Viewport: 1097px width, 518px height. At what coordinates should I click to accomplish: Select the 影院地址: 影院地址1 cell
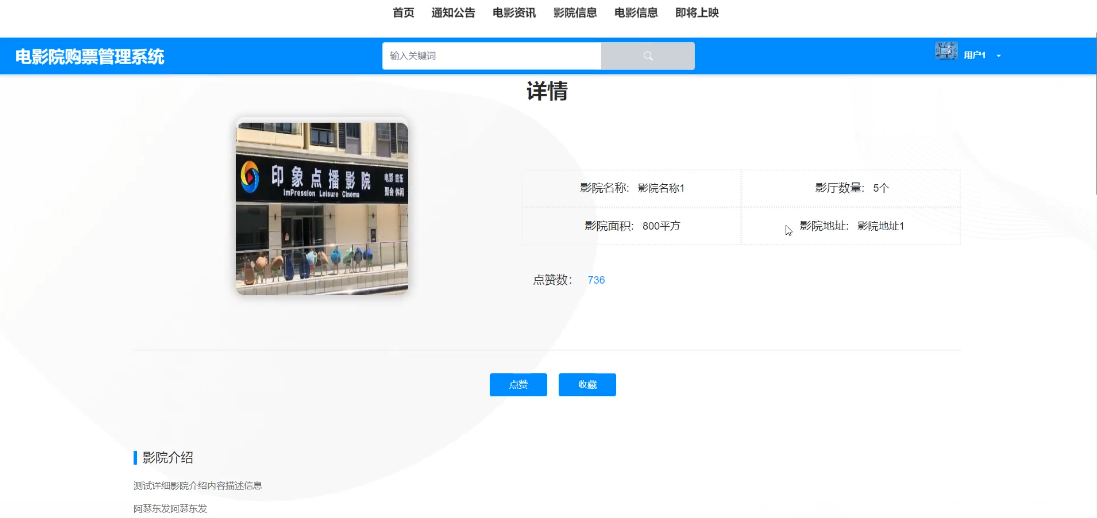tap(851, 226)
